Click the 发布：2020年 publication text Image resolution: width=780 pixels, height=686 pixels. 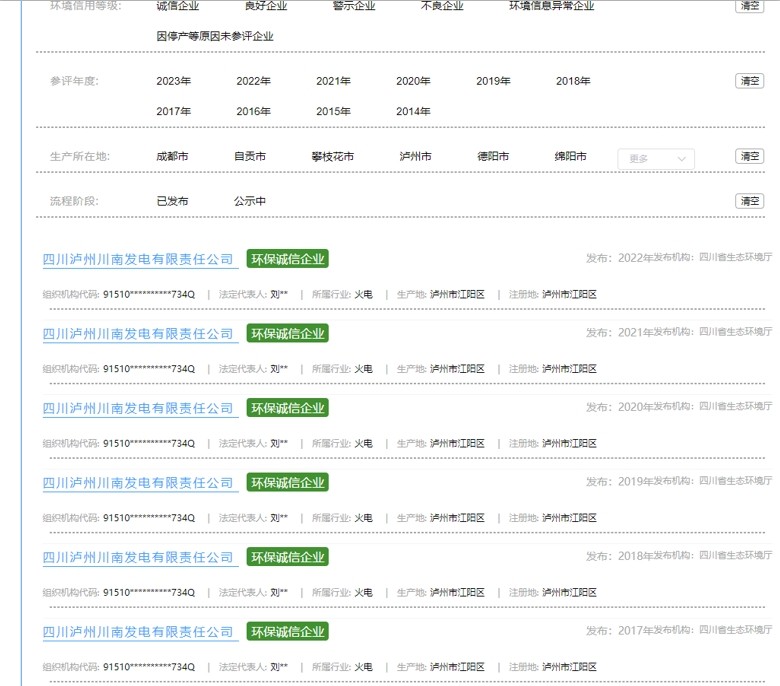click(x=619, y=407)
